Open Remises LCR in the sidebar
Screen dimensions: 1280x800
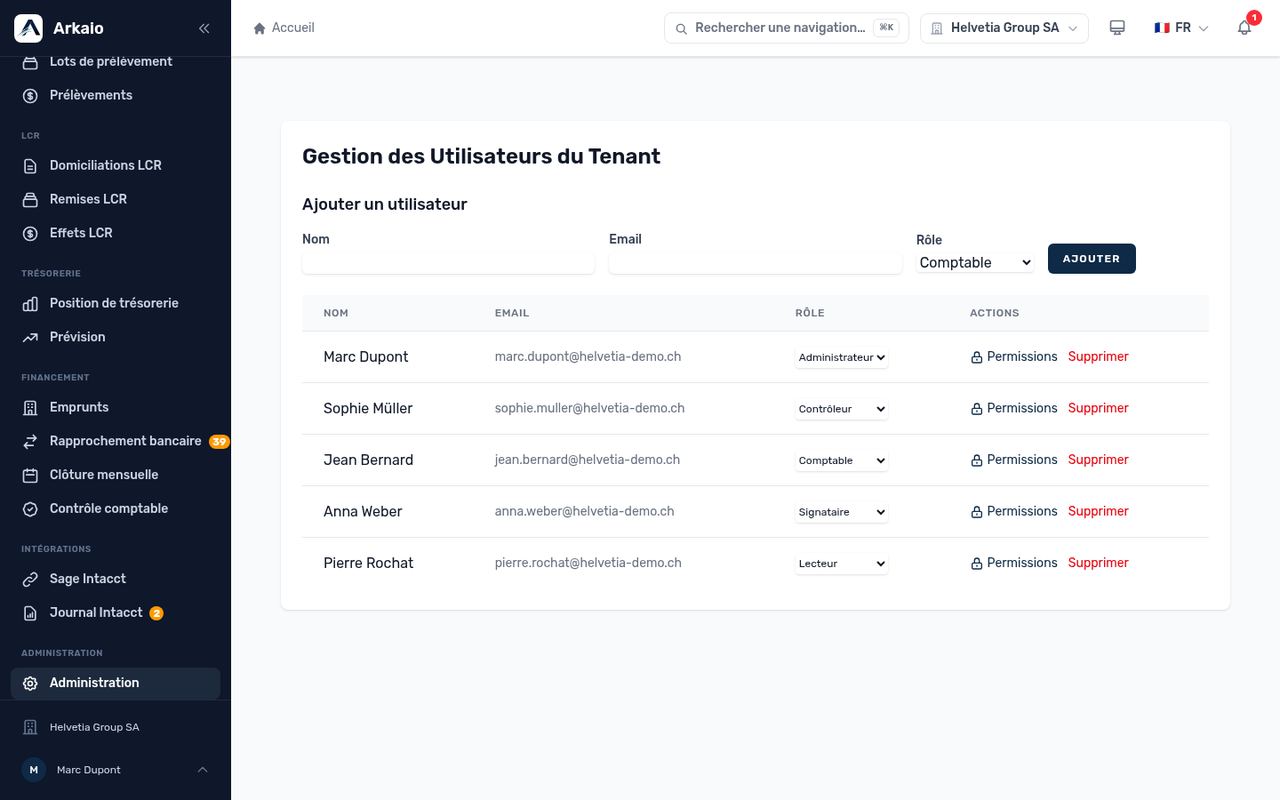(115, 199)
